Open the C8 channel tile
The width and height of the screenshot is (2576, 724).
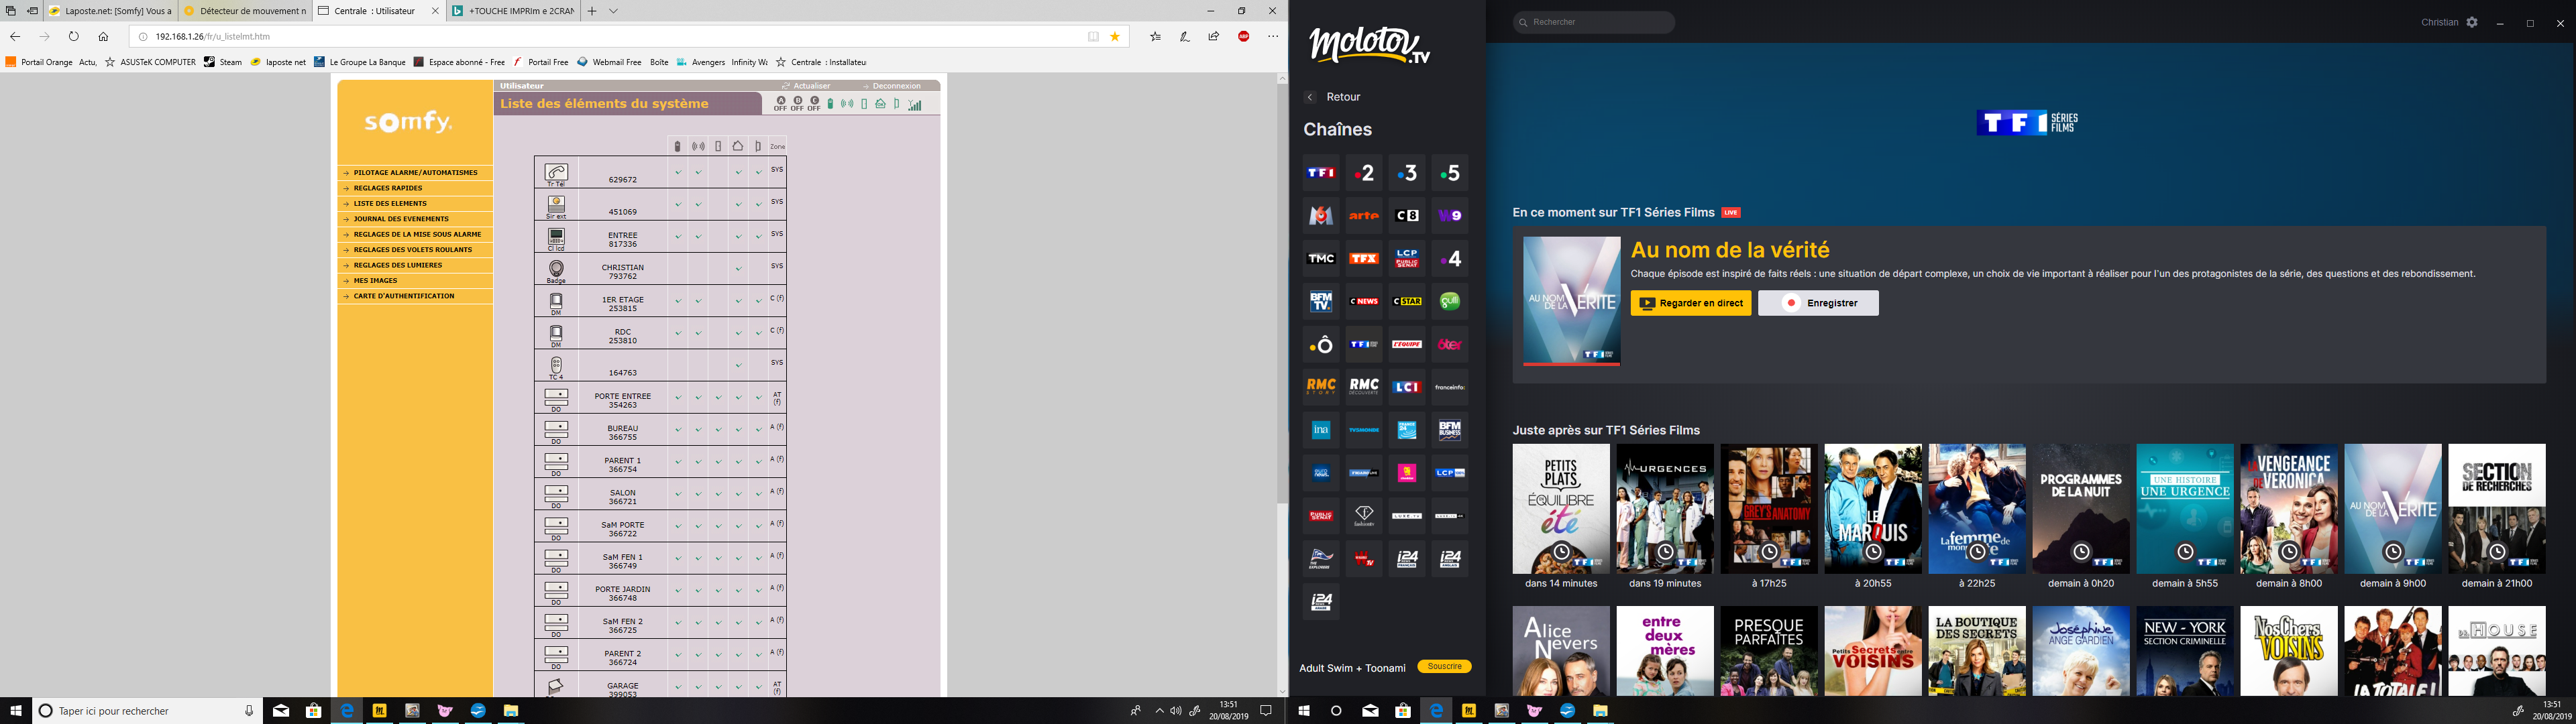tap(1407, 215)
